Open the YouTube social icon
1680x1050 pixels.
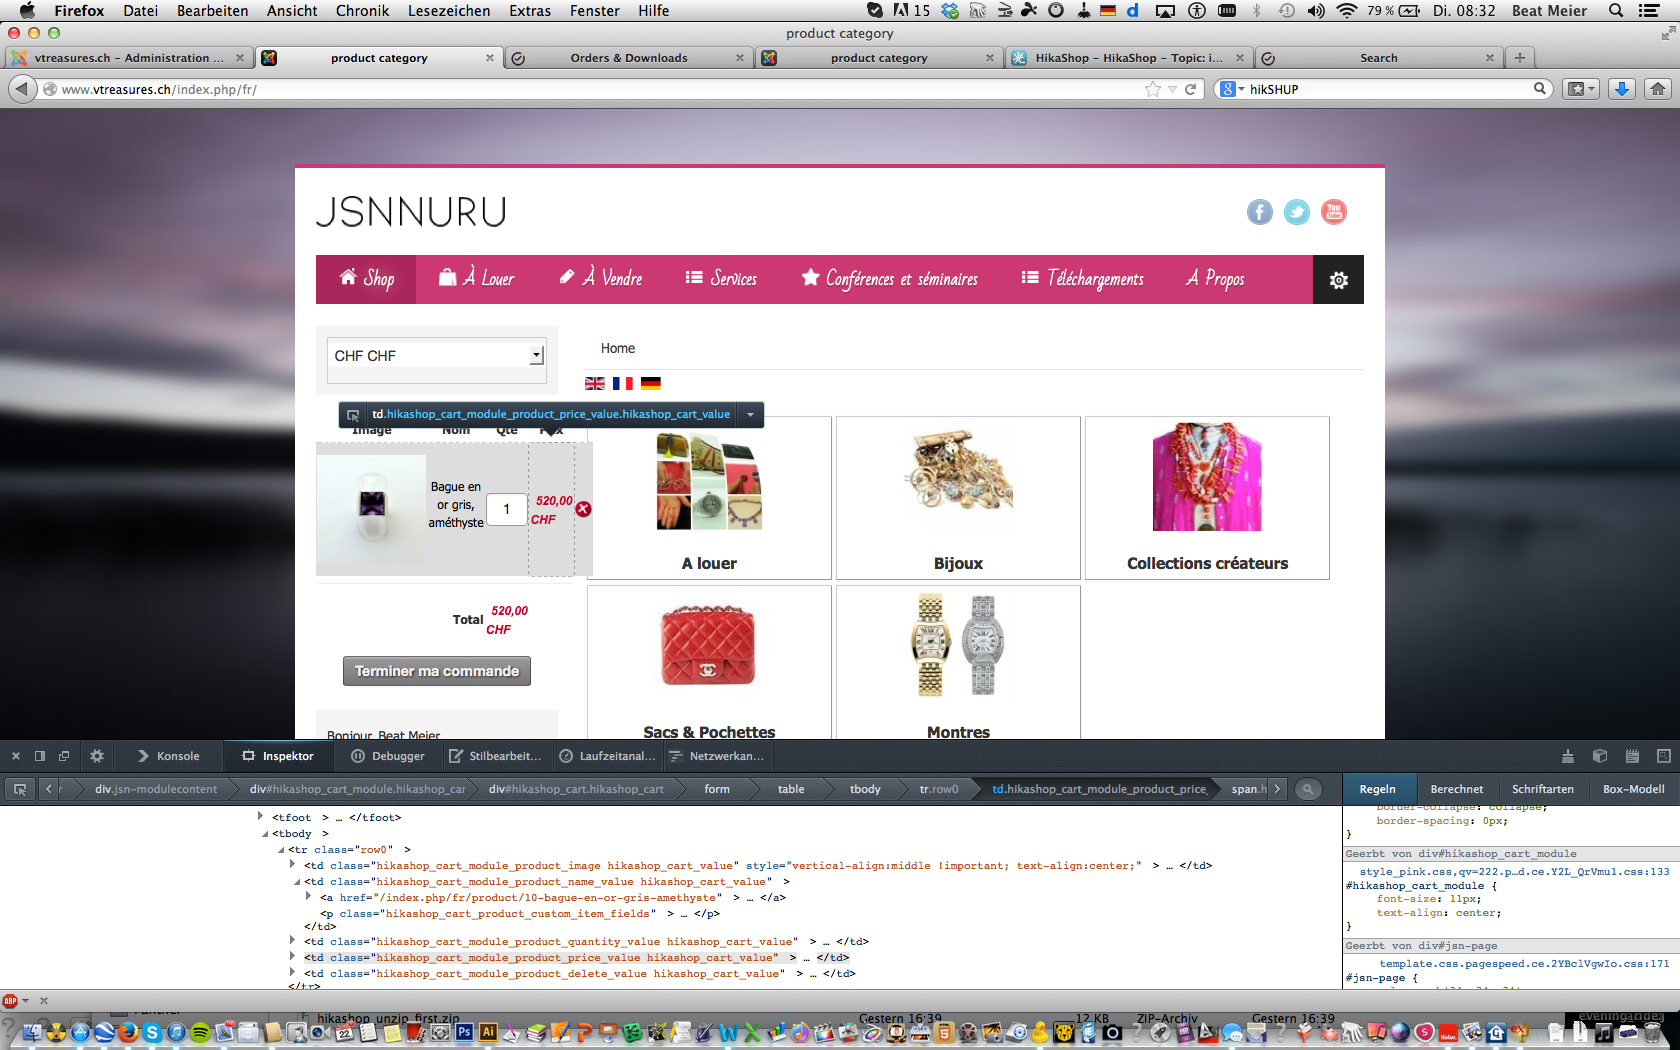point(1334,212)
